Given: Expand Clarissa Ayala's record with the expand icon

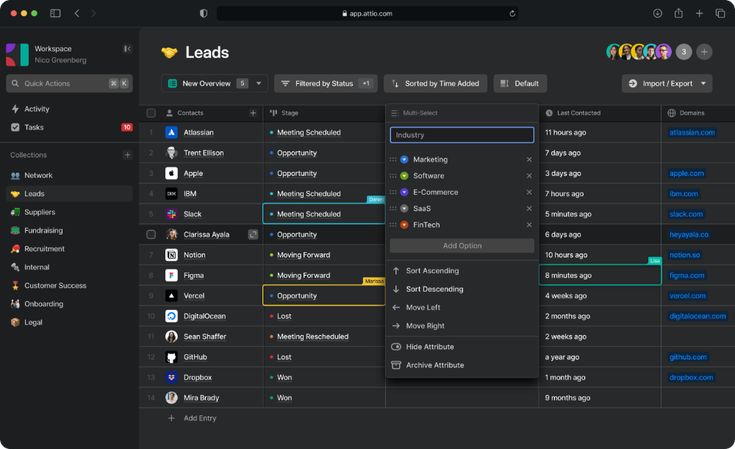Looking at the screenshot, I should (x=253, y=234).
